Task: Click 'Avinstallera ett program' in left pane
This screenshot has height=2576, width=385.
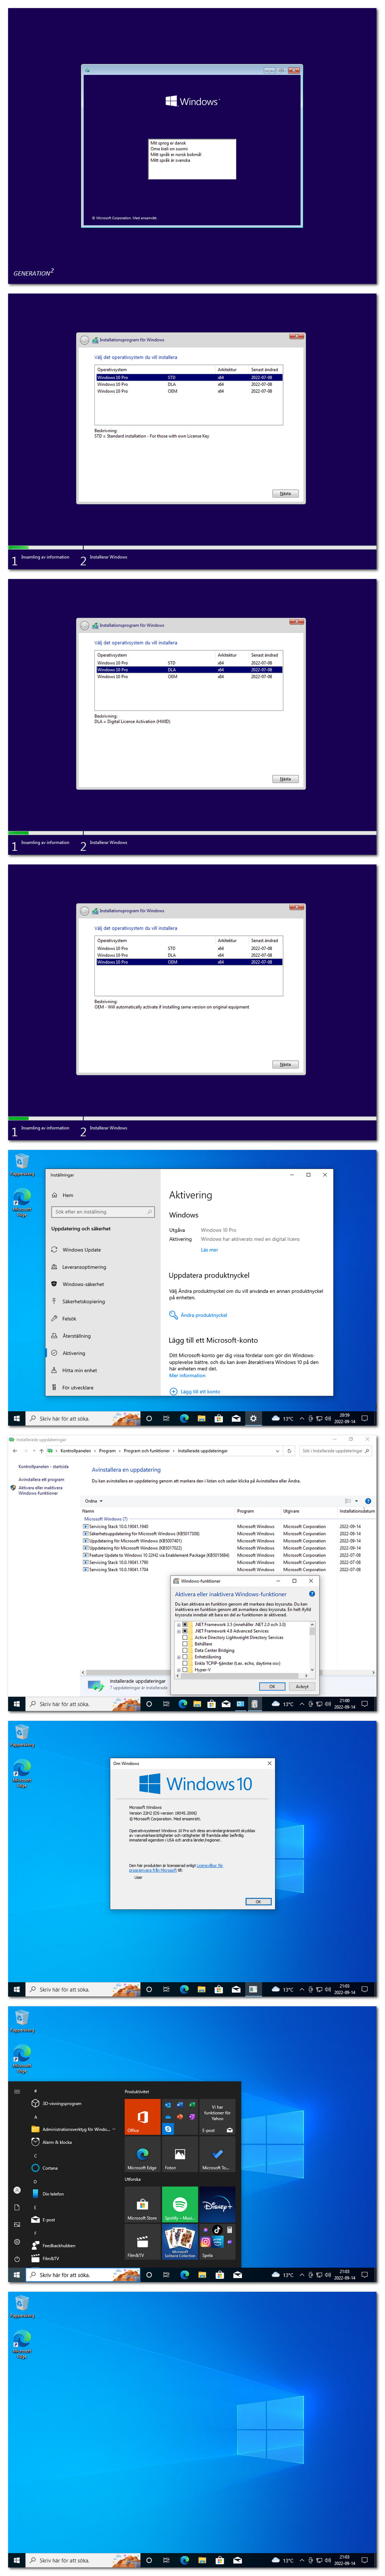Action: pyautogui.click(x=41, y=1480)
